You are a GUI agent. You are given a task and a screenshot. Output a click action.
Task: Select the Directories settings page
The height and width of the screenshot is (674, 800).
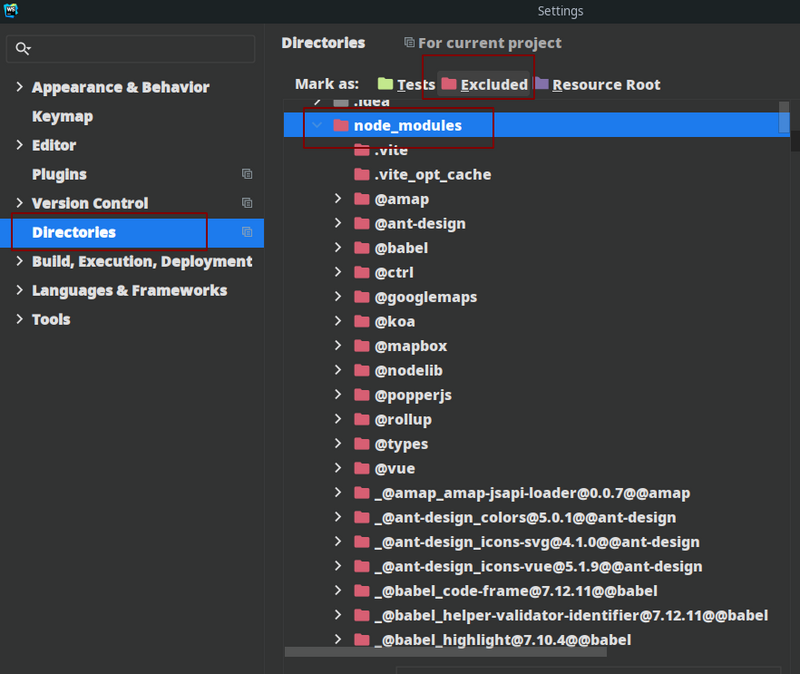pyautogui.click(x=132, y=233)
